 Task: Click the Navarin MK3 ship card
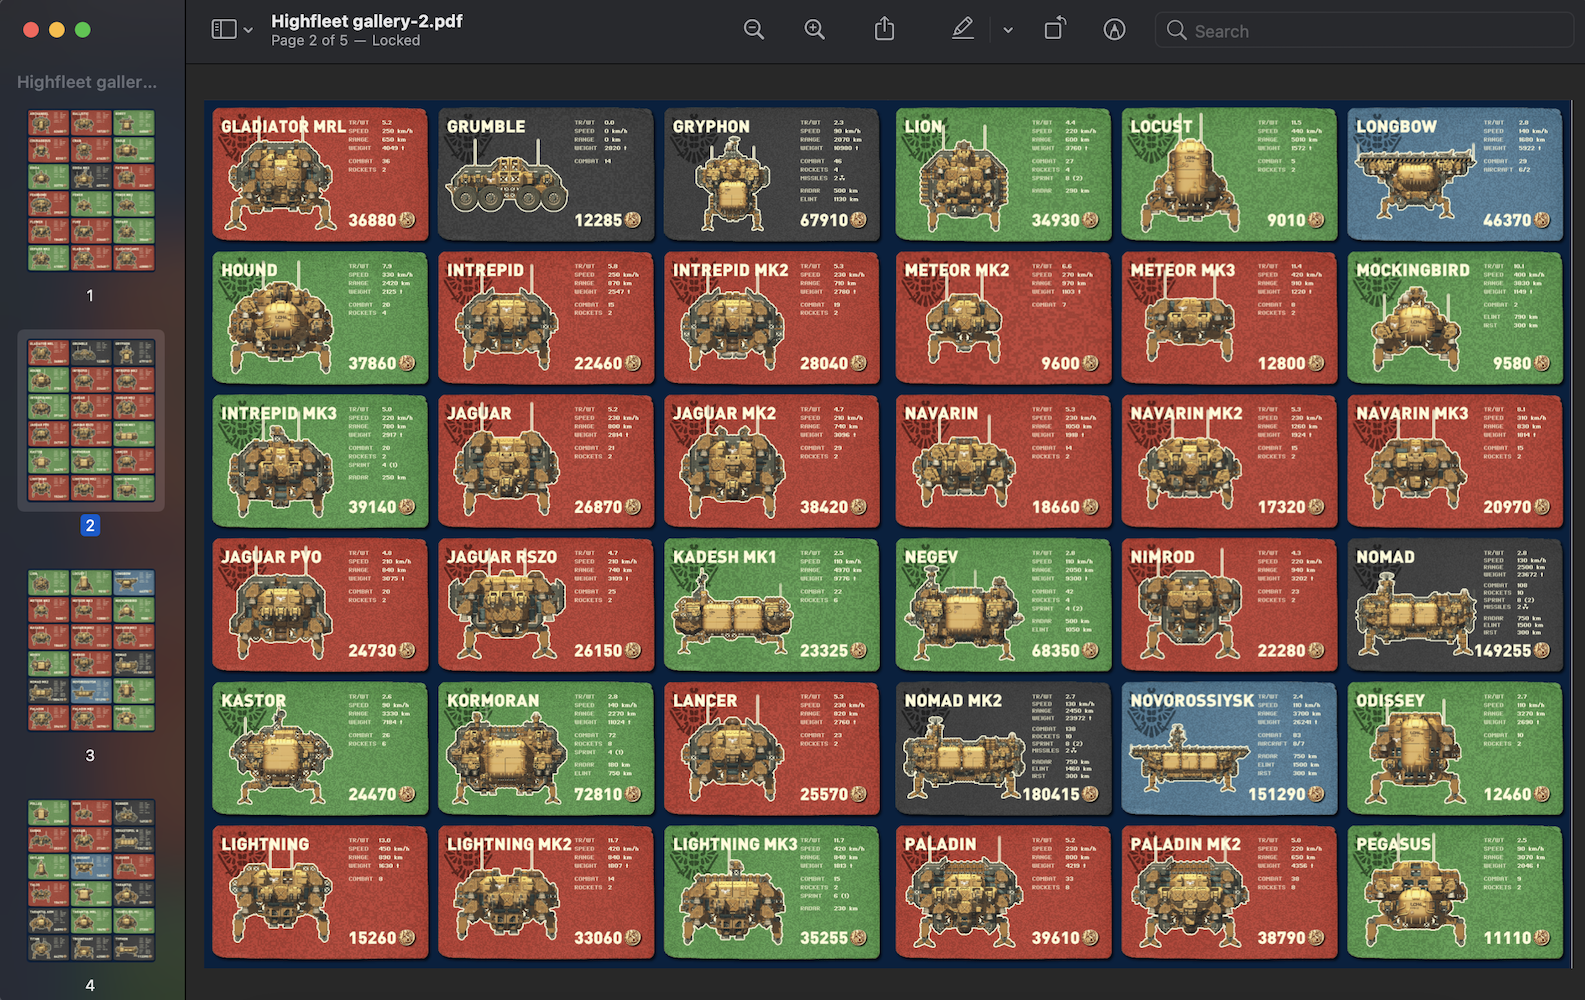tap(1455, 461)
